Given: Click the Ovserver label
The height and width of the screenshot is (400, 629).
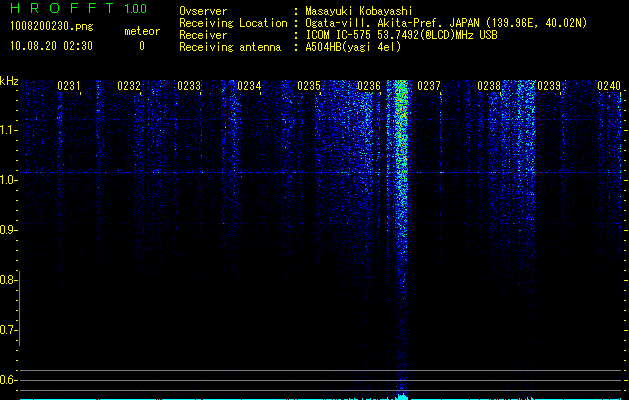Looking at the screenshot, I should [x=203, y=11].
